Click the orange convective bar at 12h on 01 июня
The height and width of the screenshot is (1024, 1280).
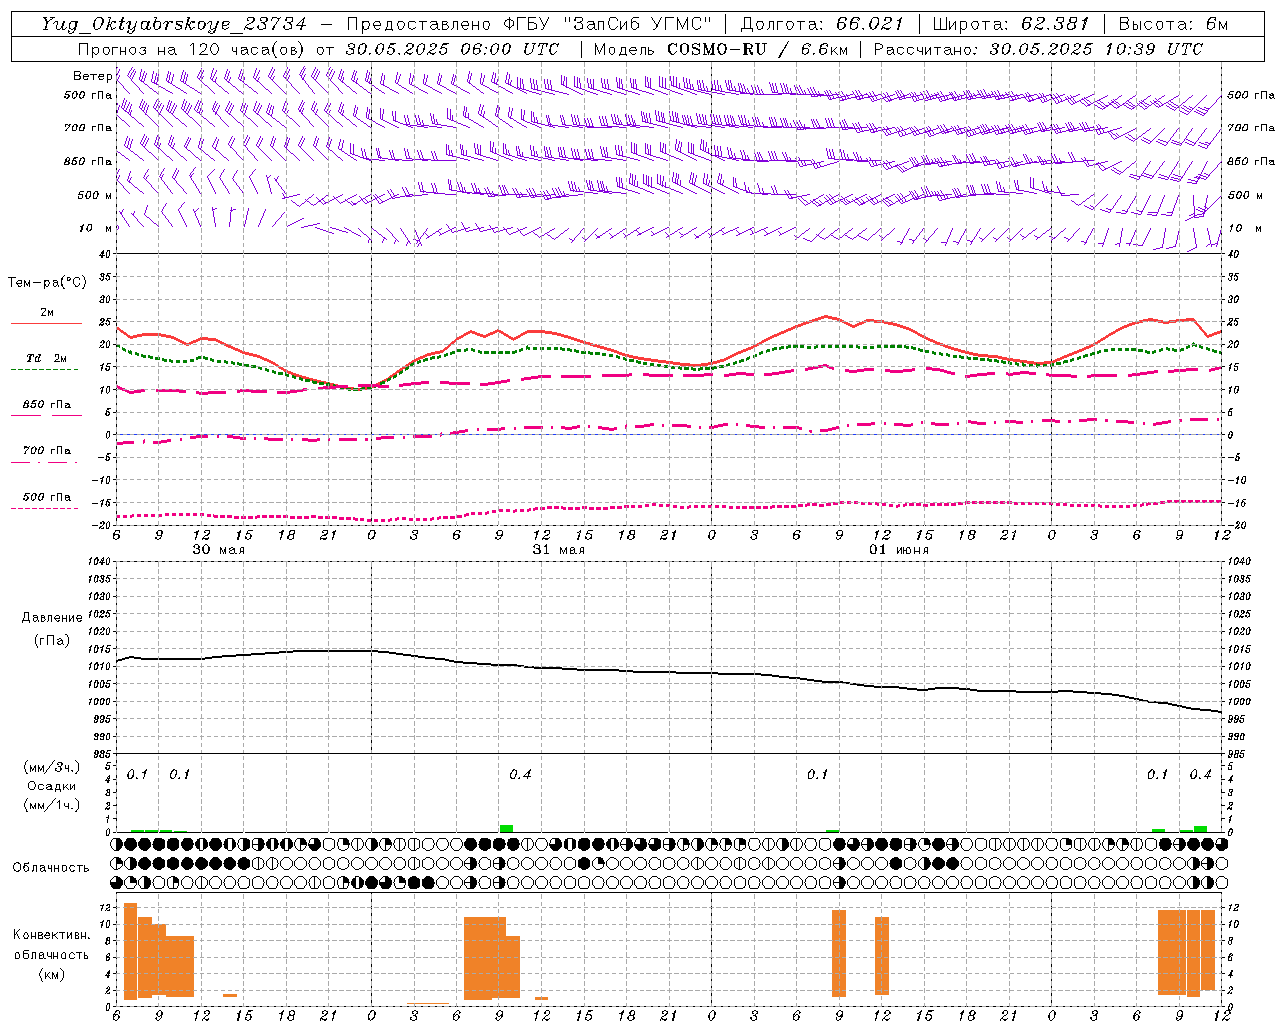(x=881, y=956)
